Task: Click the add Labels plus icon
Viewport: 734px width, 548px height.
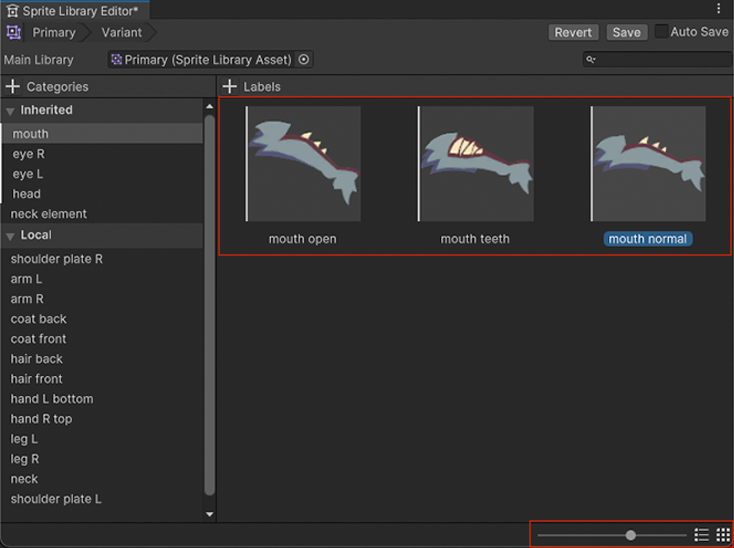Action: 229,87
